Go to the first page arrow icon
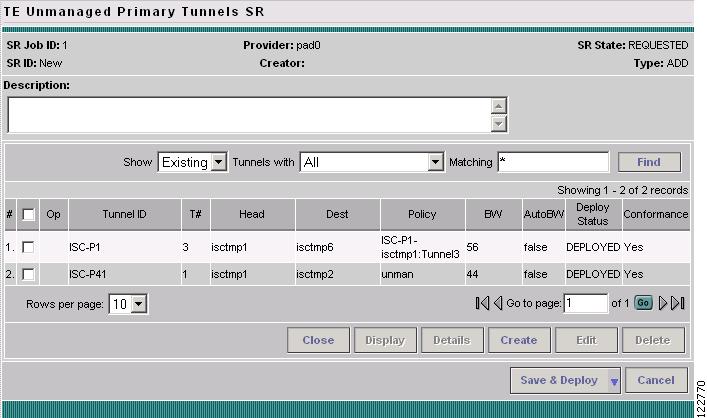This screenshot has height=418, width=707. pos(482,303)
